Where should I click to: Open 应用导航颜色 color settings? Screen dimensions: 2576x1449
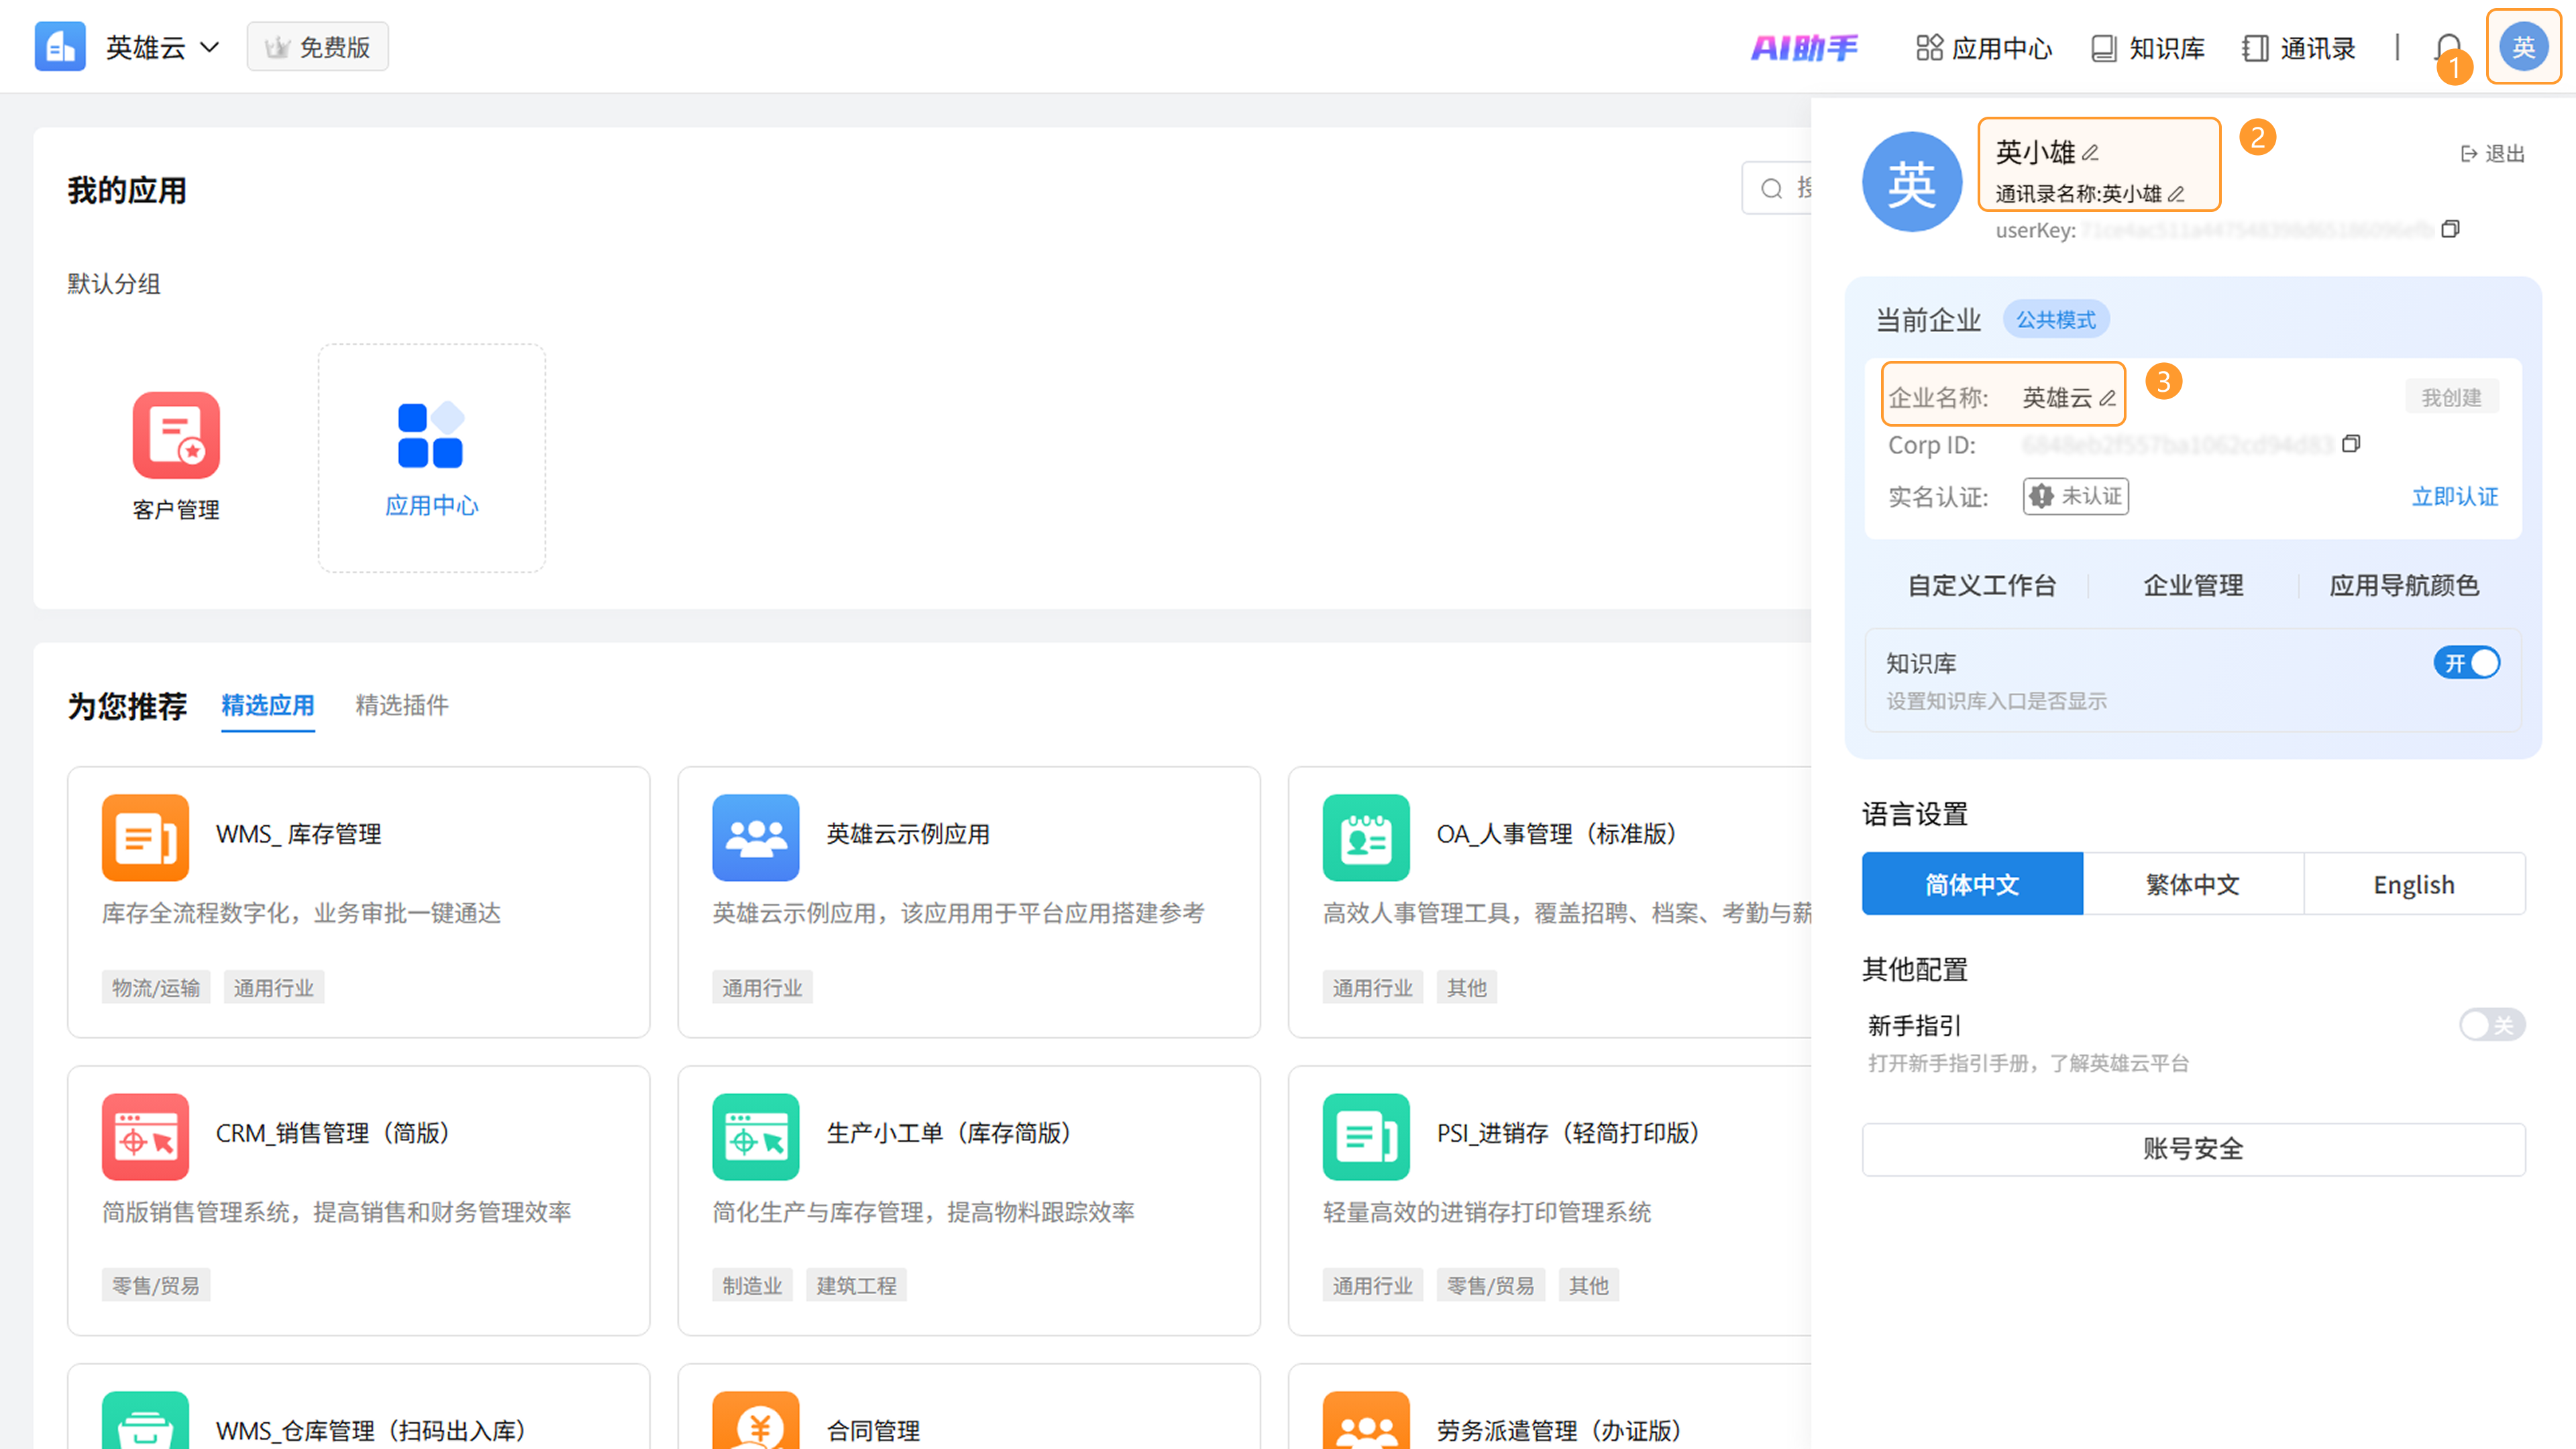point(2404,585)
